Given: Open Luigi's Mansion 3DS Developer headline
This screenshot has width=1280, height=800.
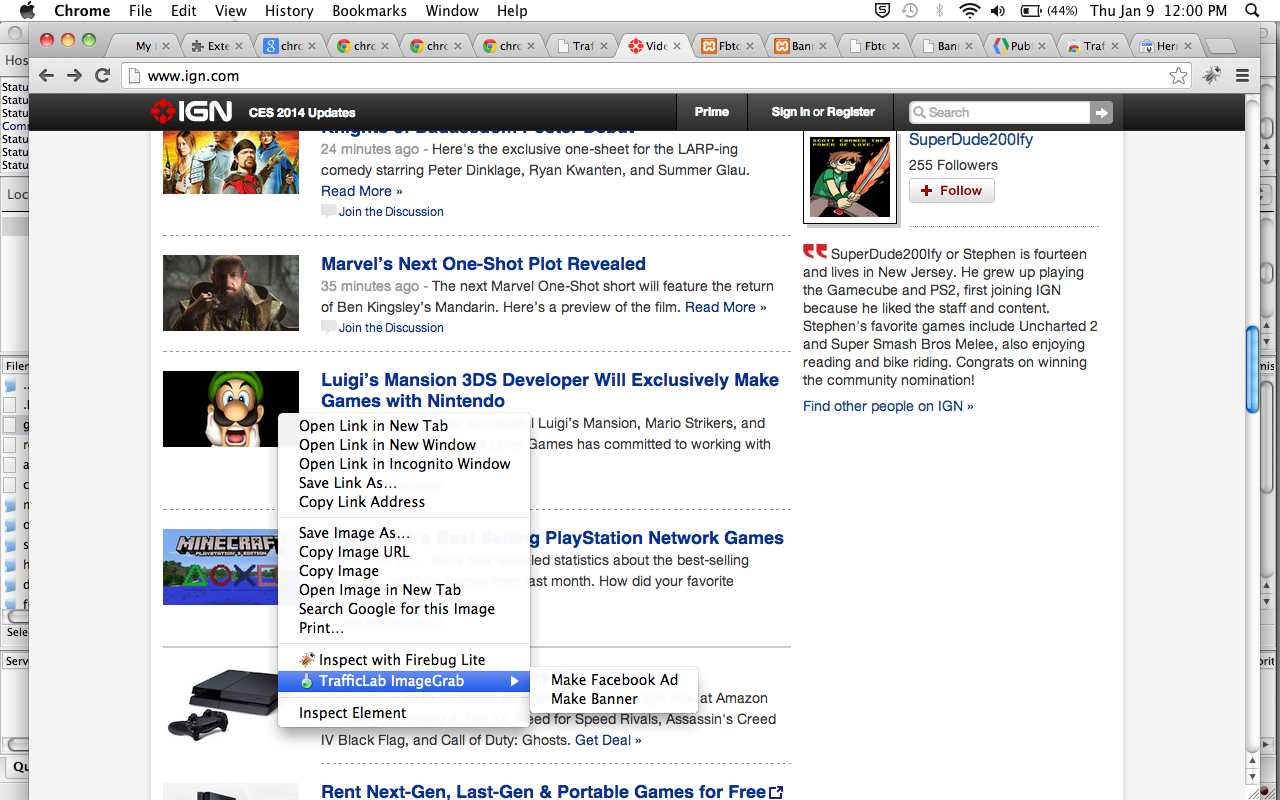Looking at the screenshot, I should (550, 390).
